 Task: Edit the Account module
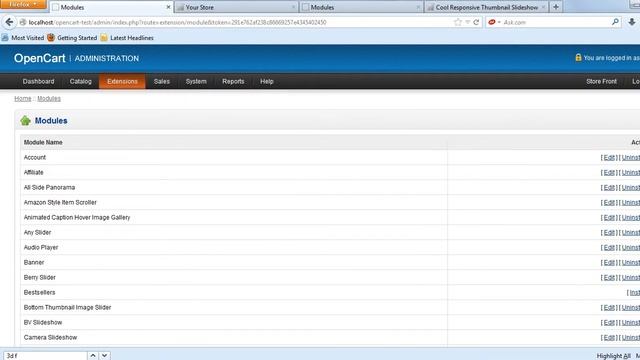609,158
